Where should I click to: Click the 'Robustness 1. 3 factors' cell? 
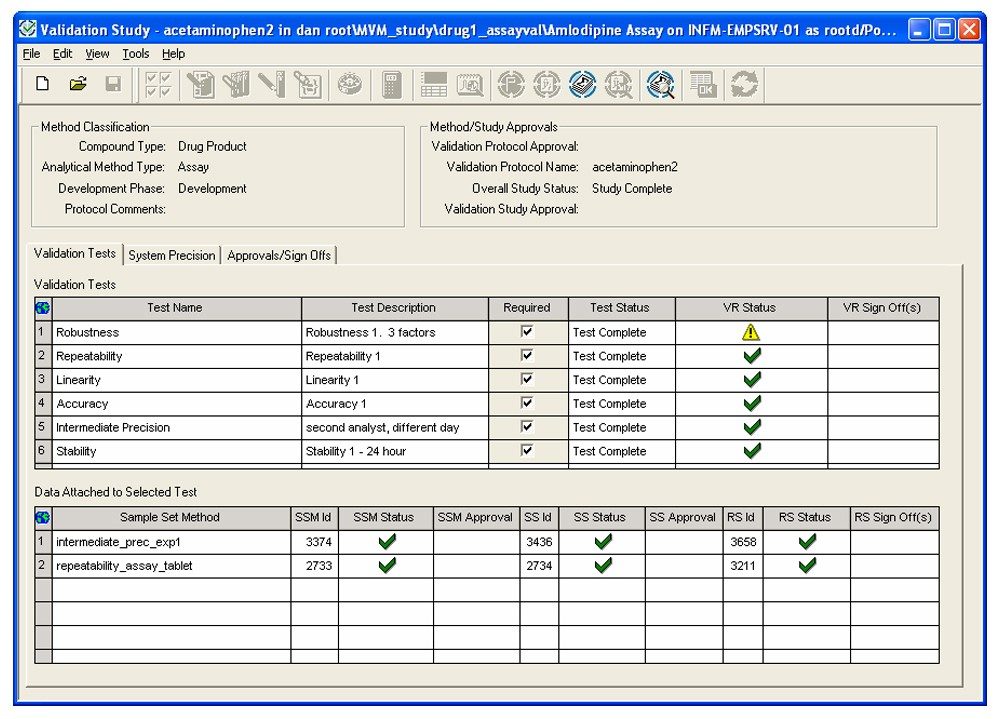[395, 332]
